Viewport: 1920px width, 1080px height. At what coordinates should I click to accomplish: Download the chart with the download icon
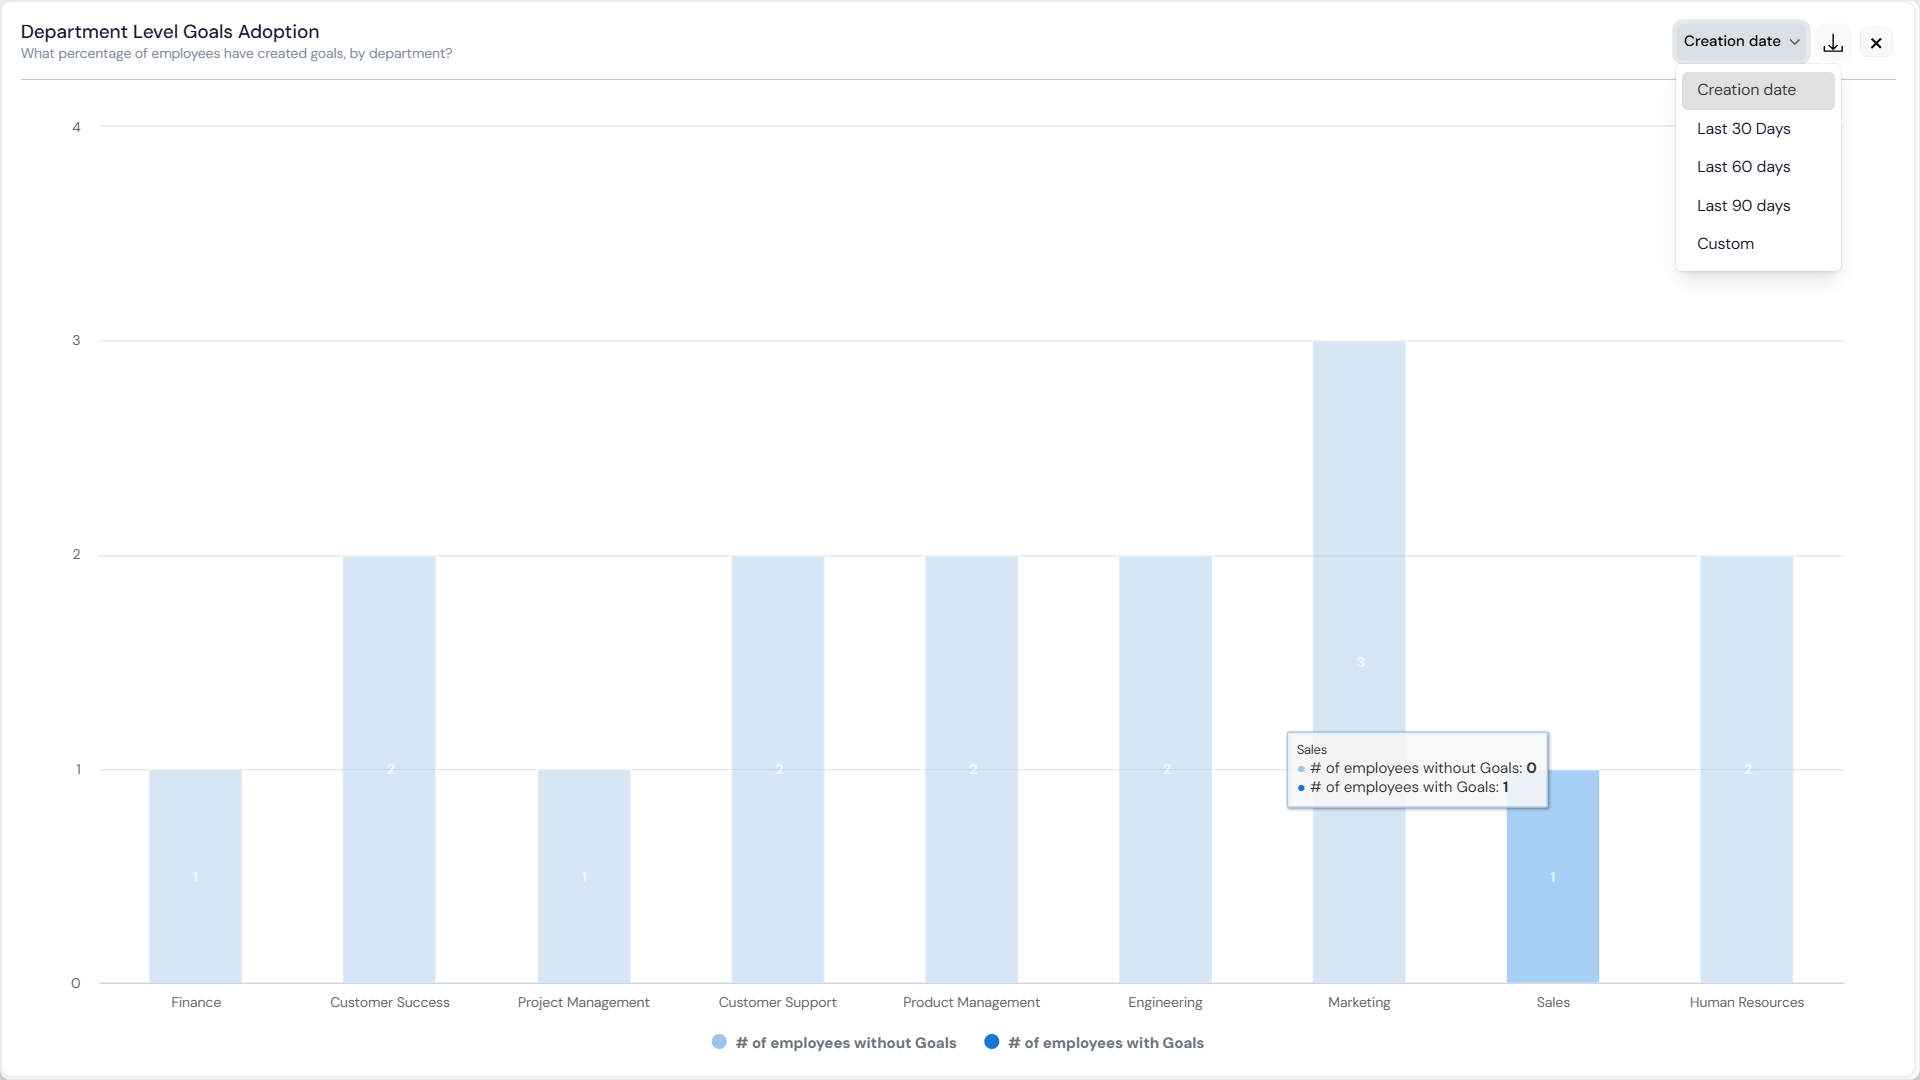tap(1833, 43)
